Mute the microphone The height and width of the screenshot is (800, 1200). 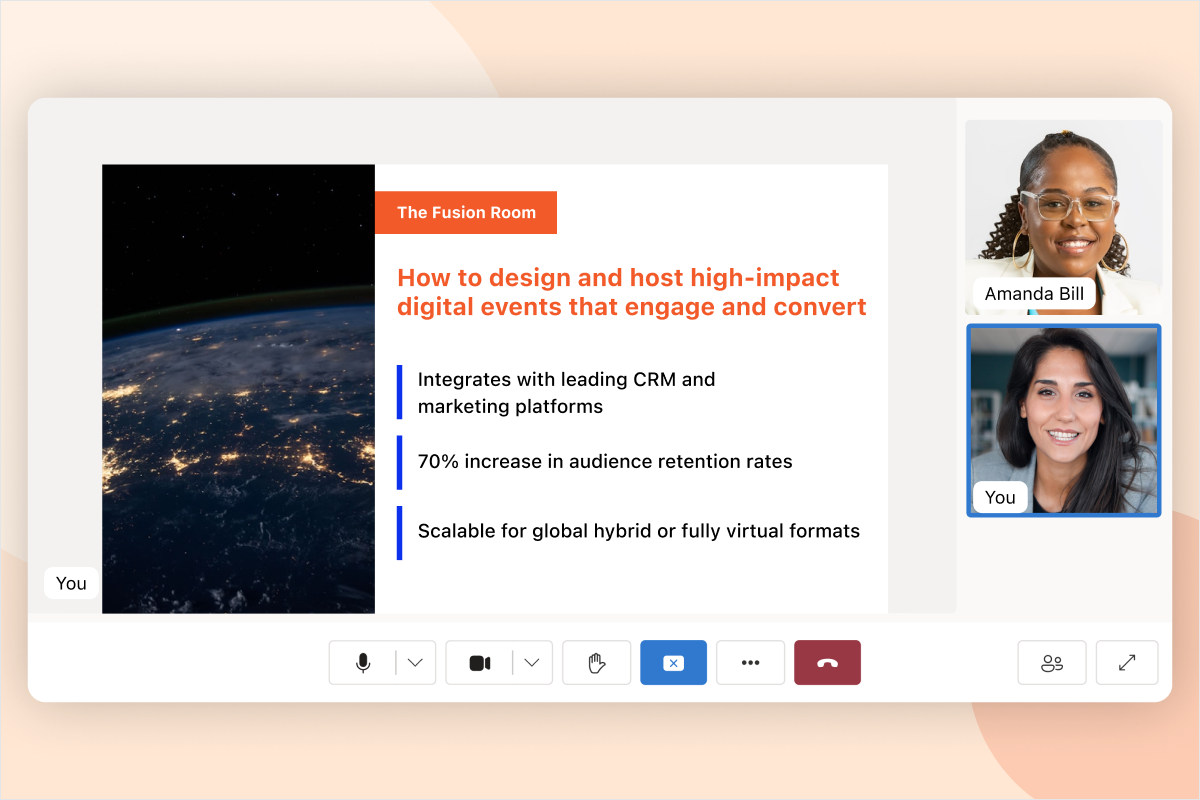point(363,663)
